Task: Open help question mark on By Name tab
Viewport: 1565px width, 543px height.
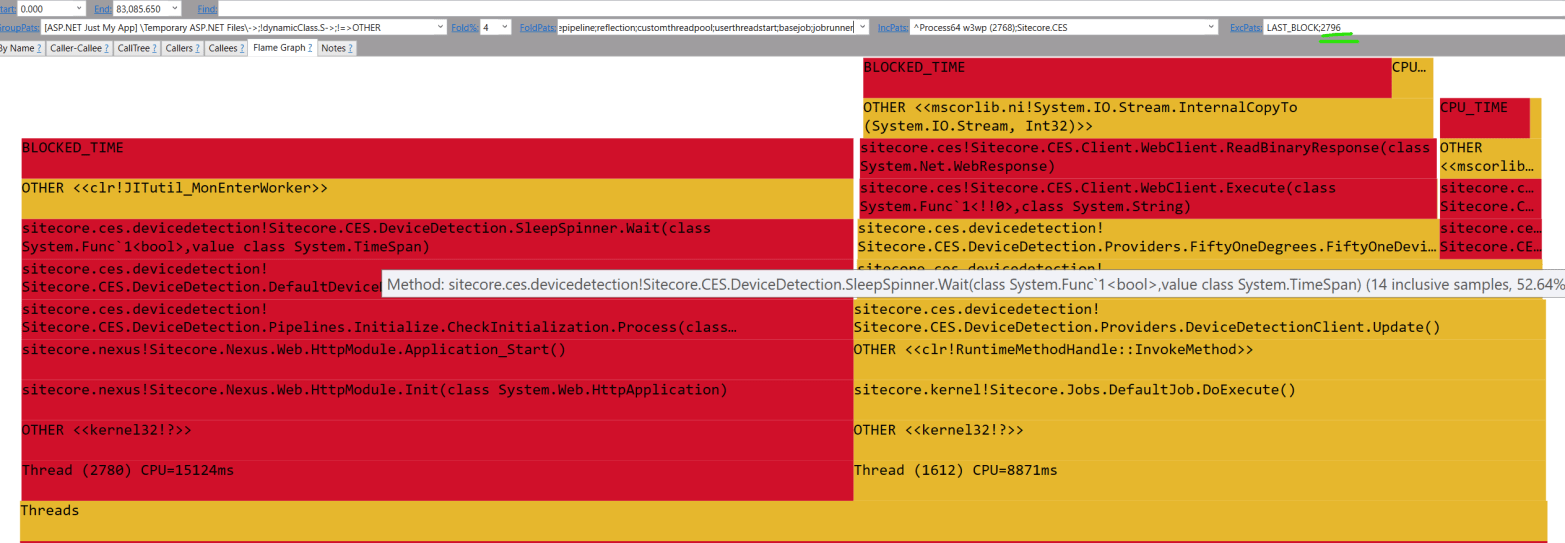Action: [x=39, y=48]
